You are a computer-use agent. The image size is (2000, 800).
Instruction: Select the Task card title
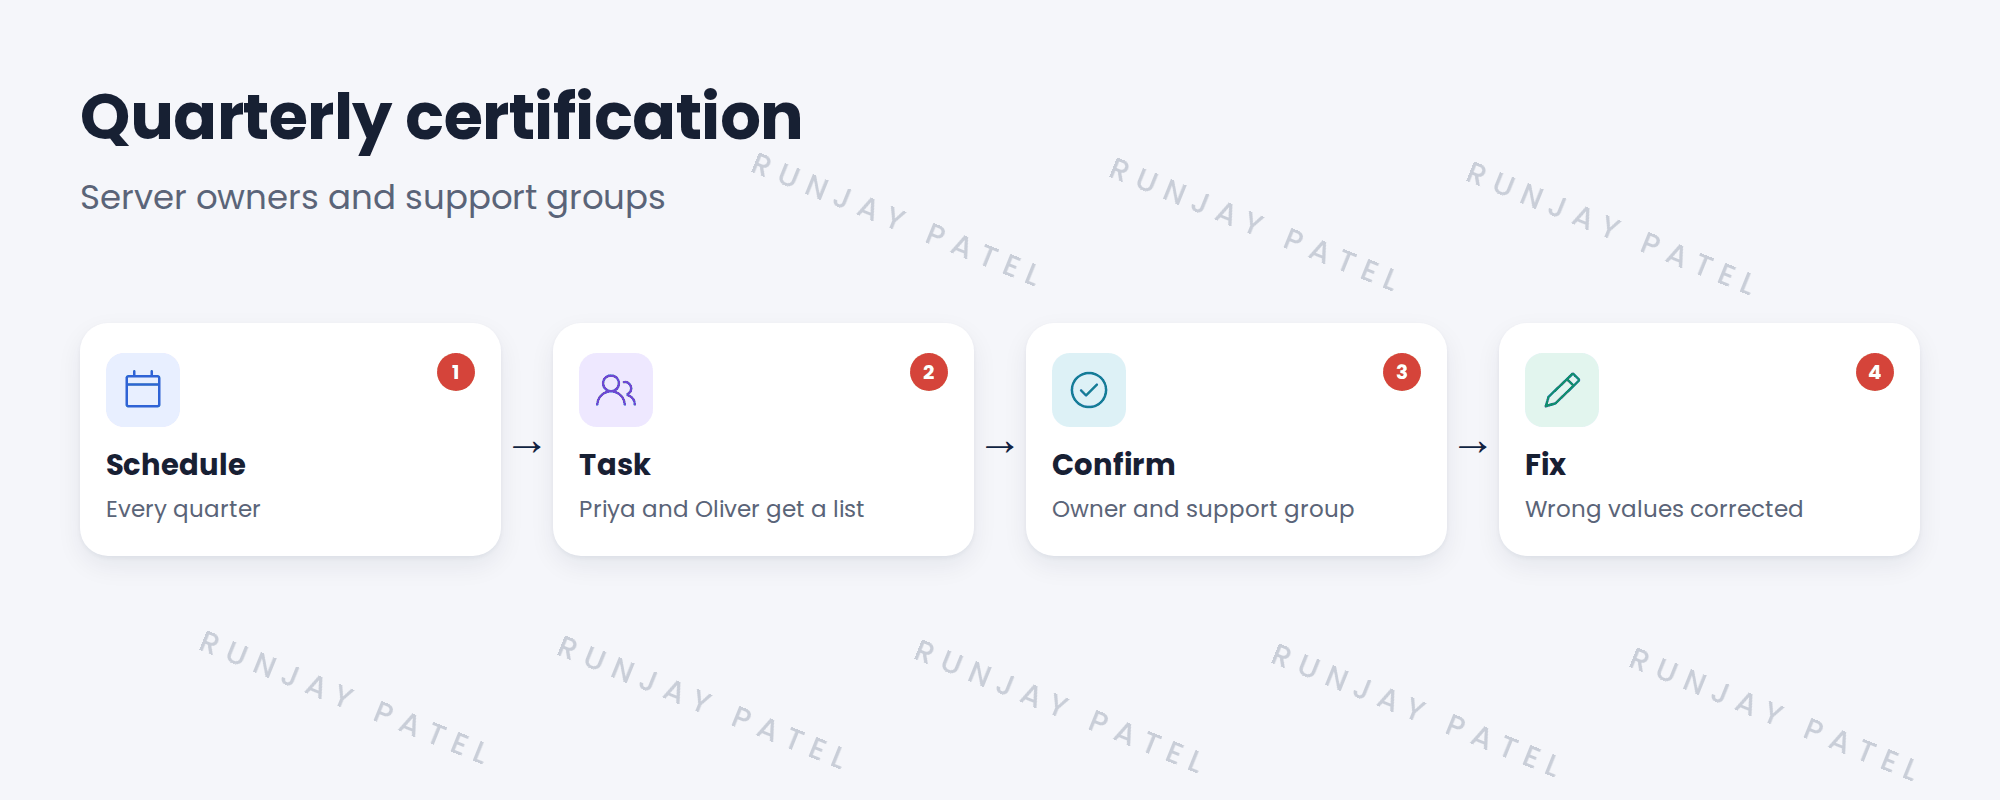point(615,465)
